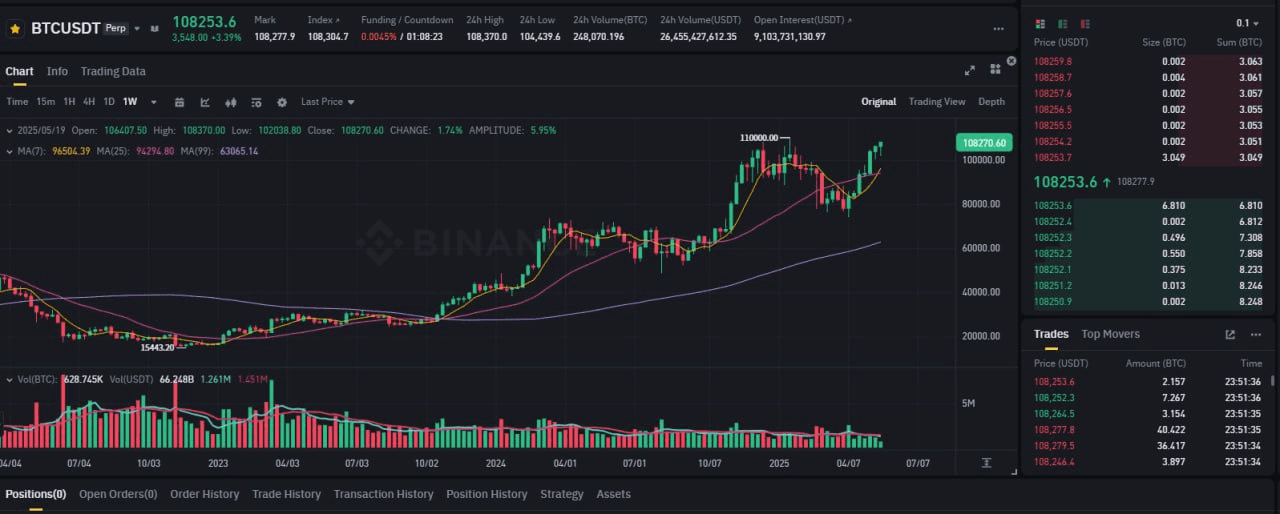Screen dimensions: 1280x514
Task: Open the Open Orders(0) tab
Action: tap(118, 494)
